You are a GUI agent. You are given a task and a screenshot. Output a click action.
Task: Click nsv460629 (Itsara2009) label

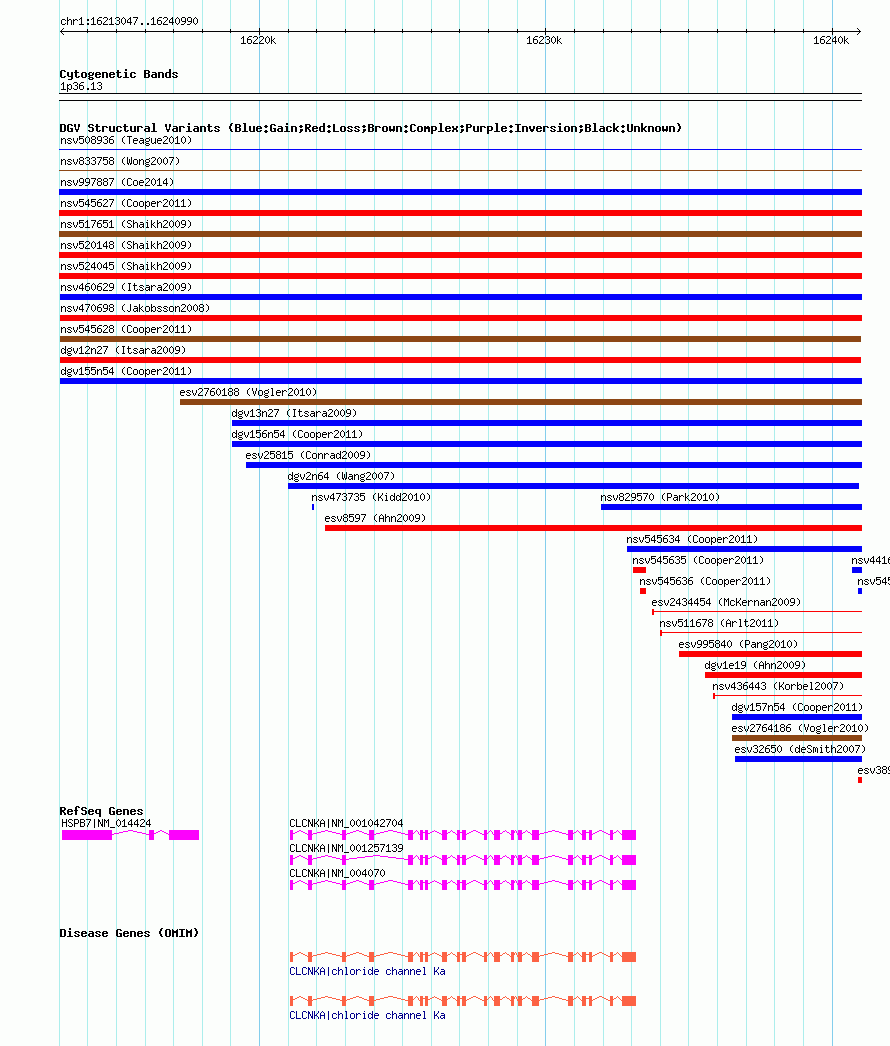[x=126, y=288]
